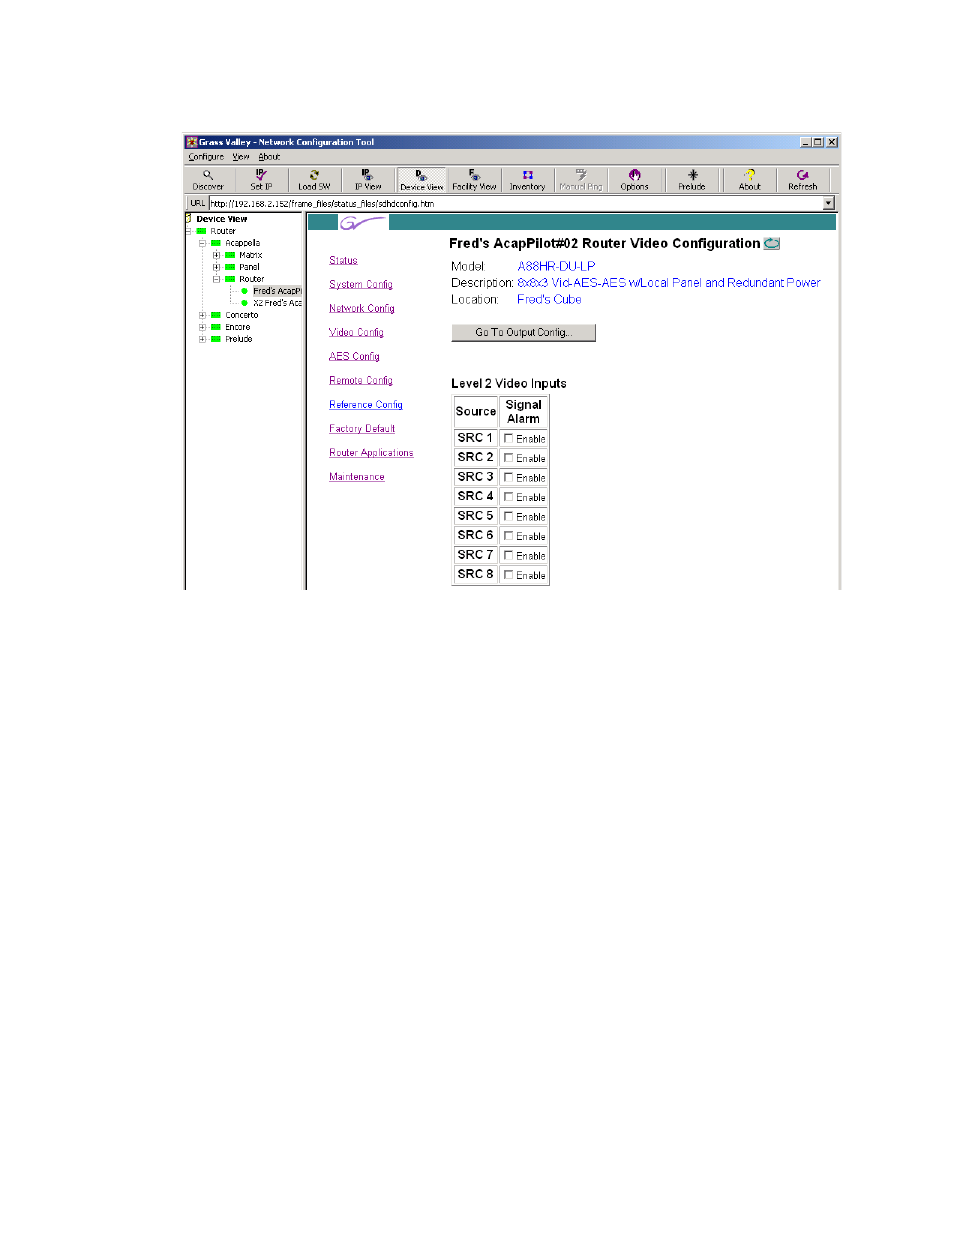Viewport: 954px width, 1235px height.
Task: Enable Signal Alarm for SRC 8
Action: 509,575
